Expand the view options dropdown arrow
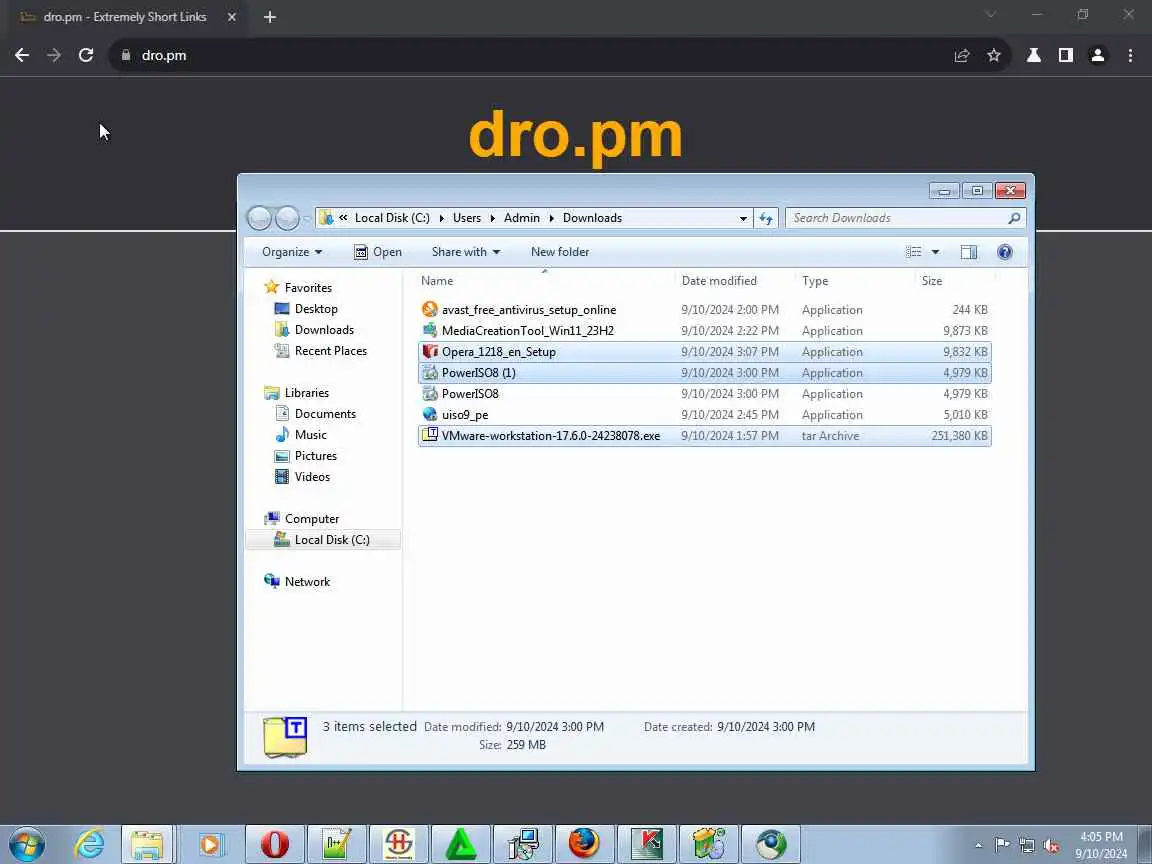The height and width of the screenshot is (864, 1152). pyautogui.click(x=935, y=252)
